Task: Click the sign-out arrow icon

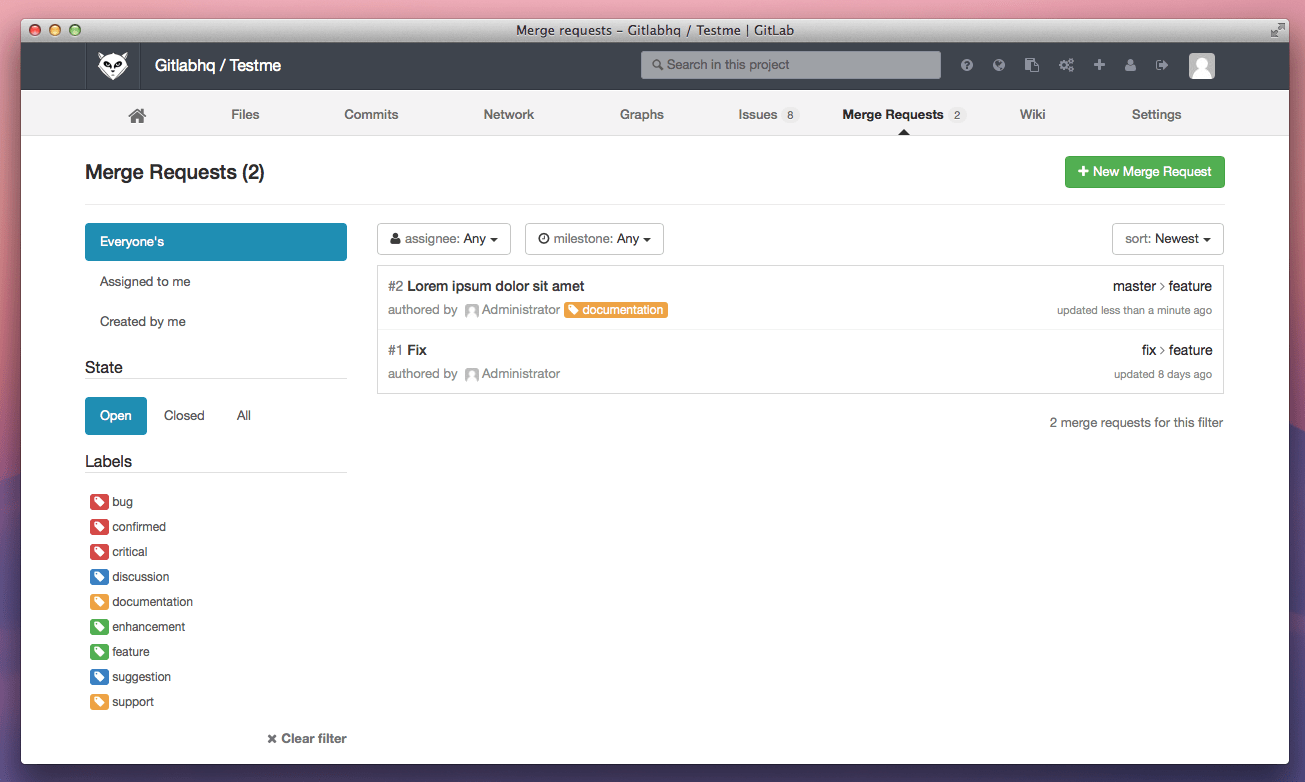Action: pyautogui.click(x=1162, y=65)
